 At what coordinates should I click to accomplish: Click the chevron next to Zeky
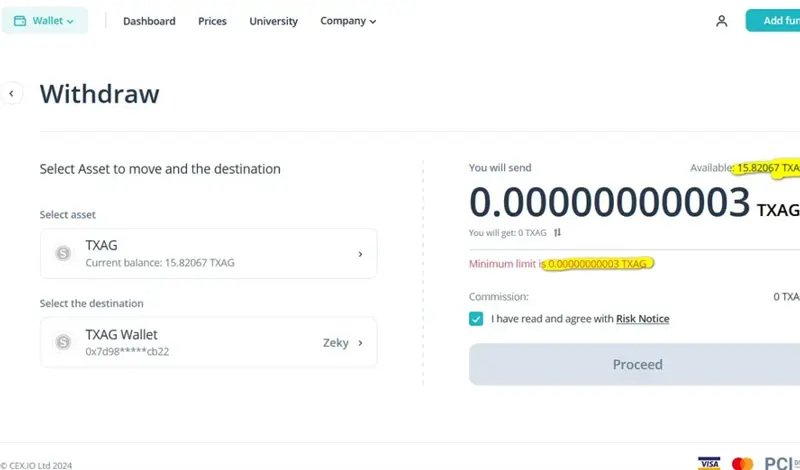[360, 343]
